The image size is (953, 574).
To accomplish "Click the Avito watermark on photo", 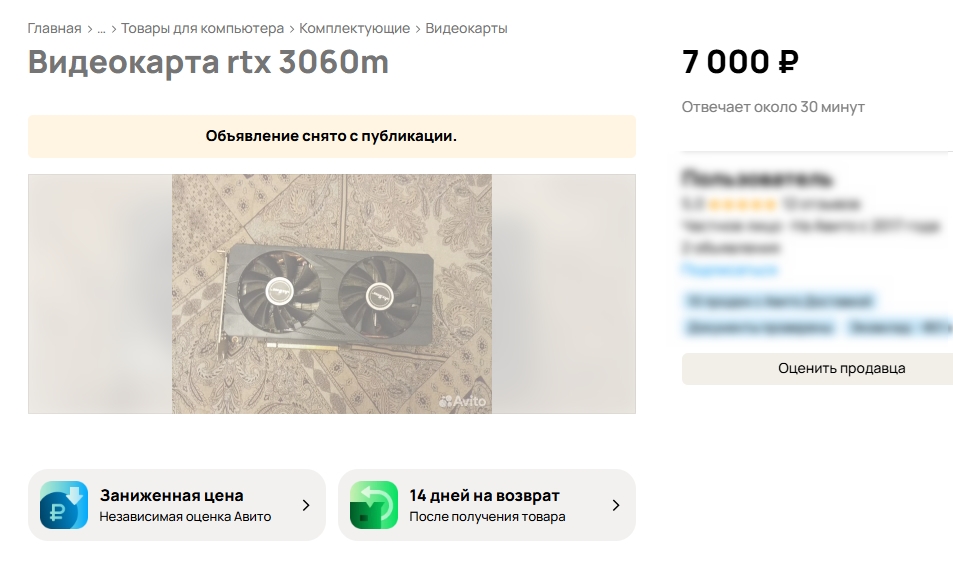I will click(463, 401).
